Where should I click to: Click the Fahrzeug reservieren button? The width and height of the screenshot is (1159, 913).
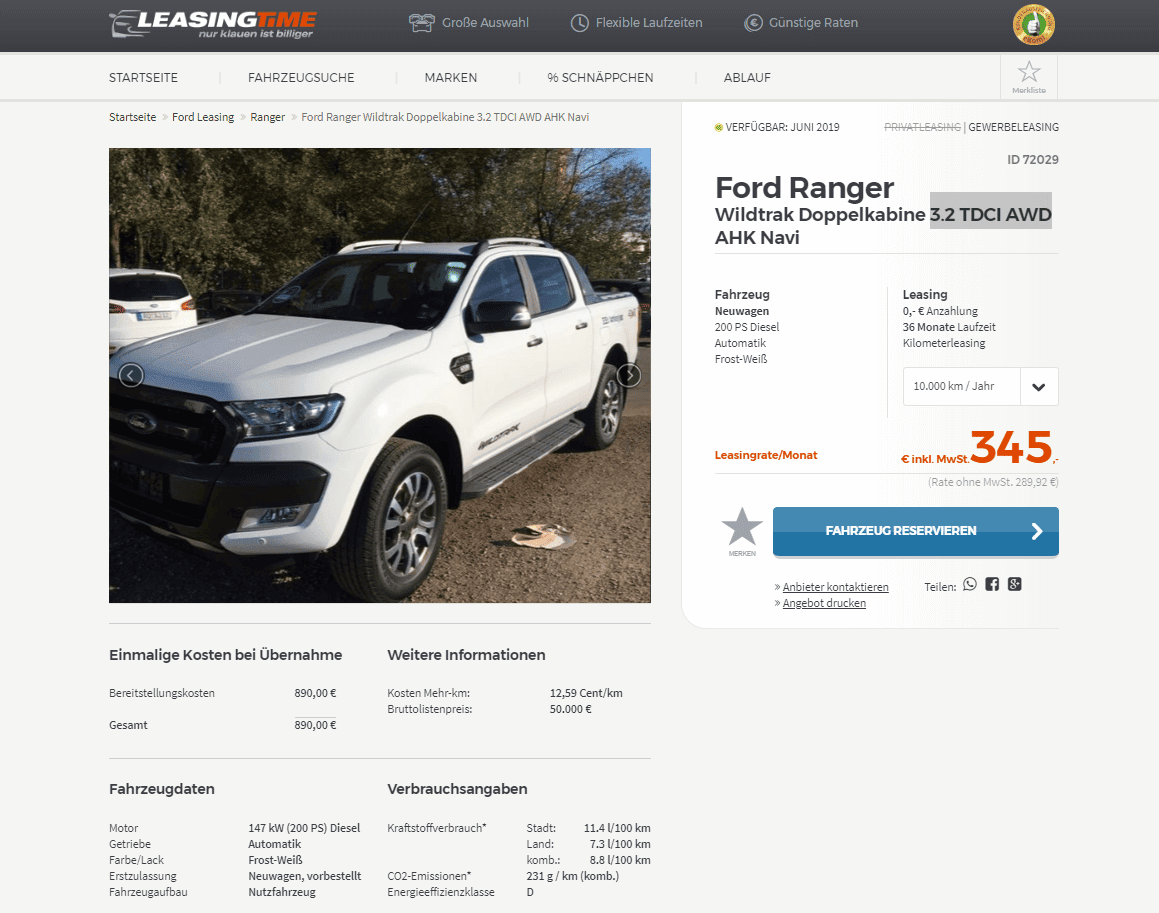coord(916,532)
